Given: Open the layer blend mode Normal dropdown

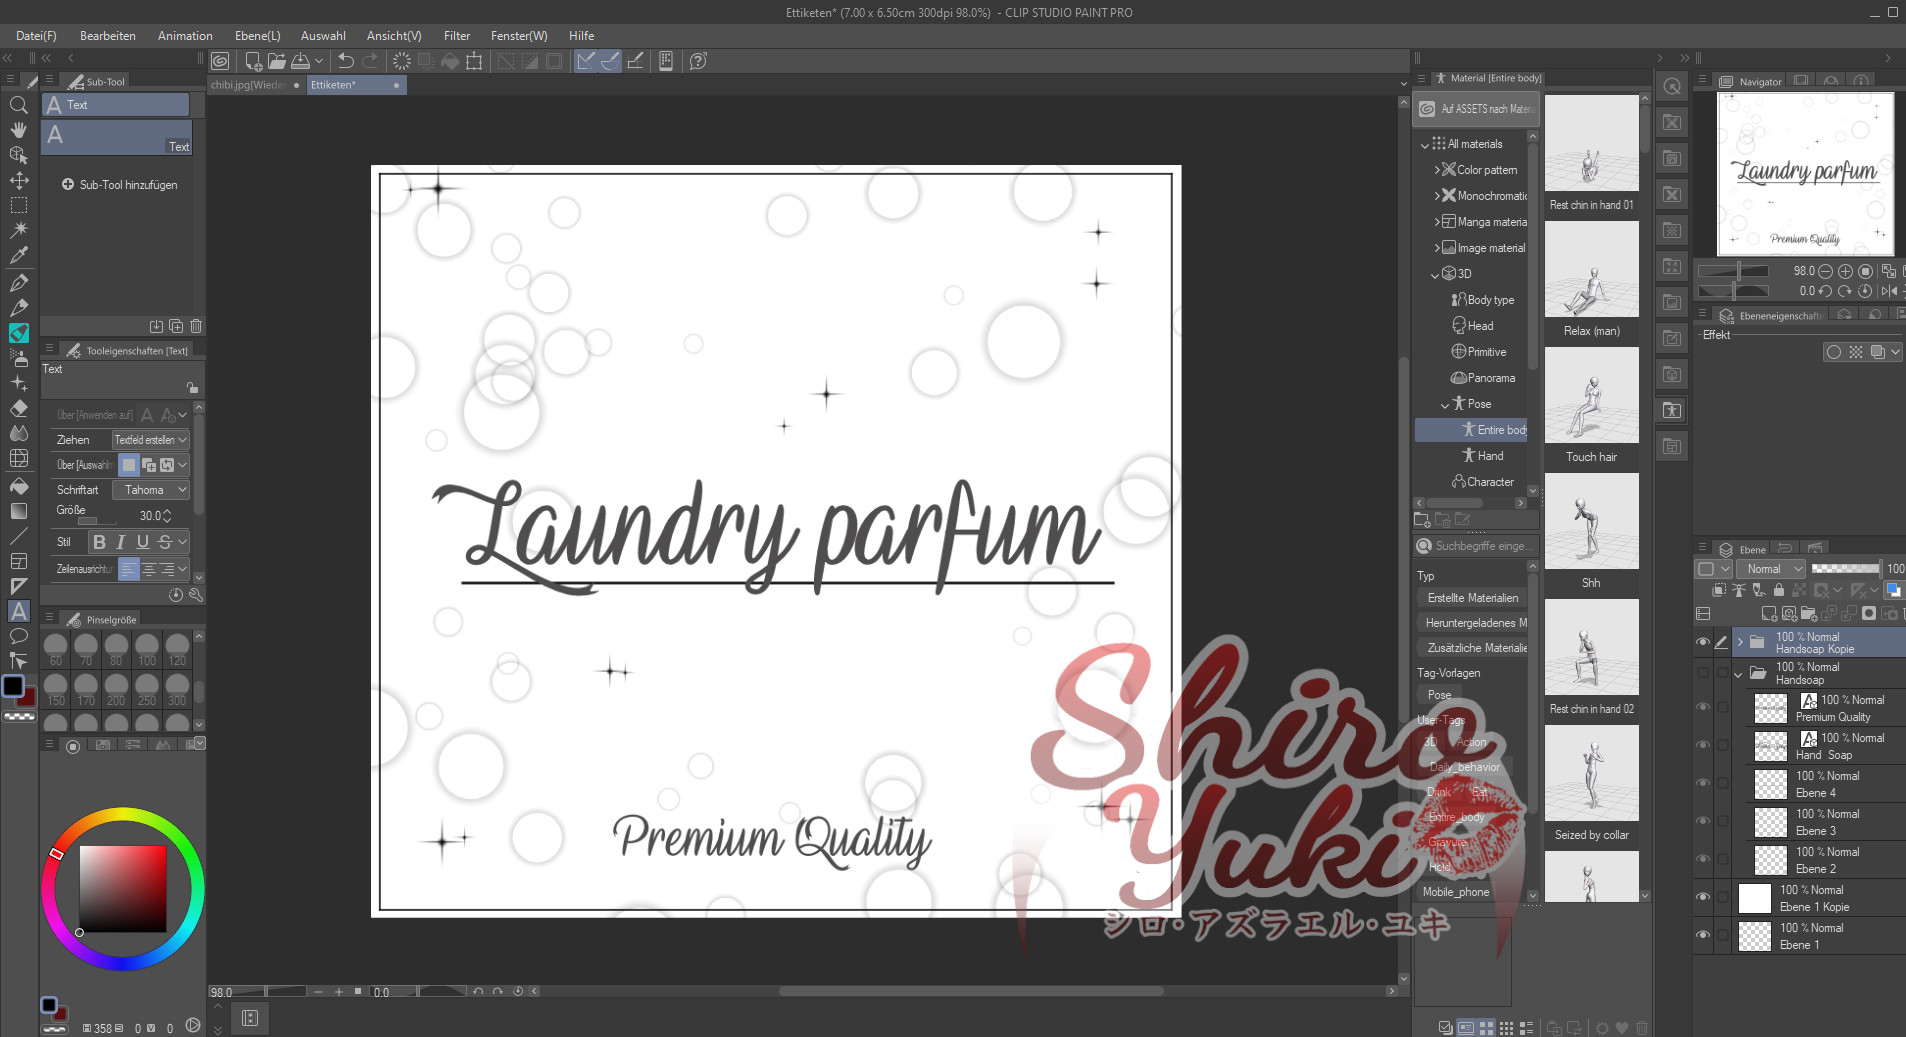Looking at the screenshot, I should 1770,569.
